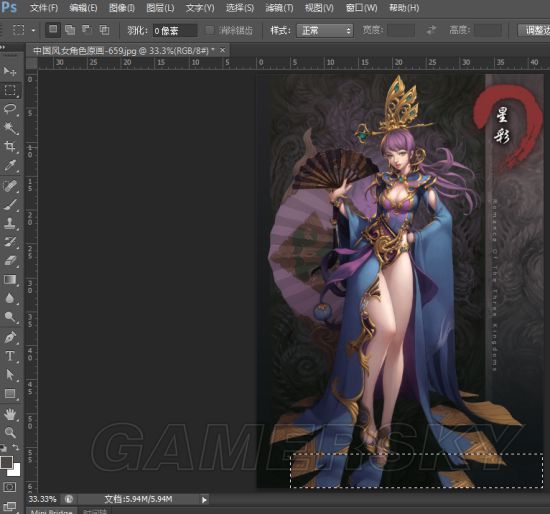Viewport: 550px width, 514px height.
Task: Select the Healing Brush tool
Action: [9, 186]
